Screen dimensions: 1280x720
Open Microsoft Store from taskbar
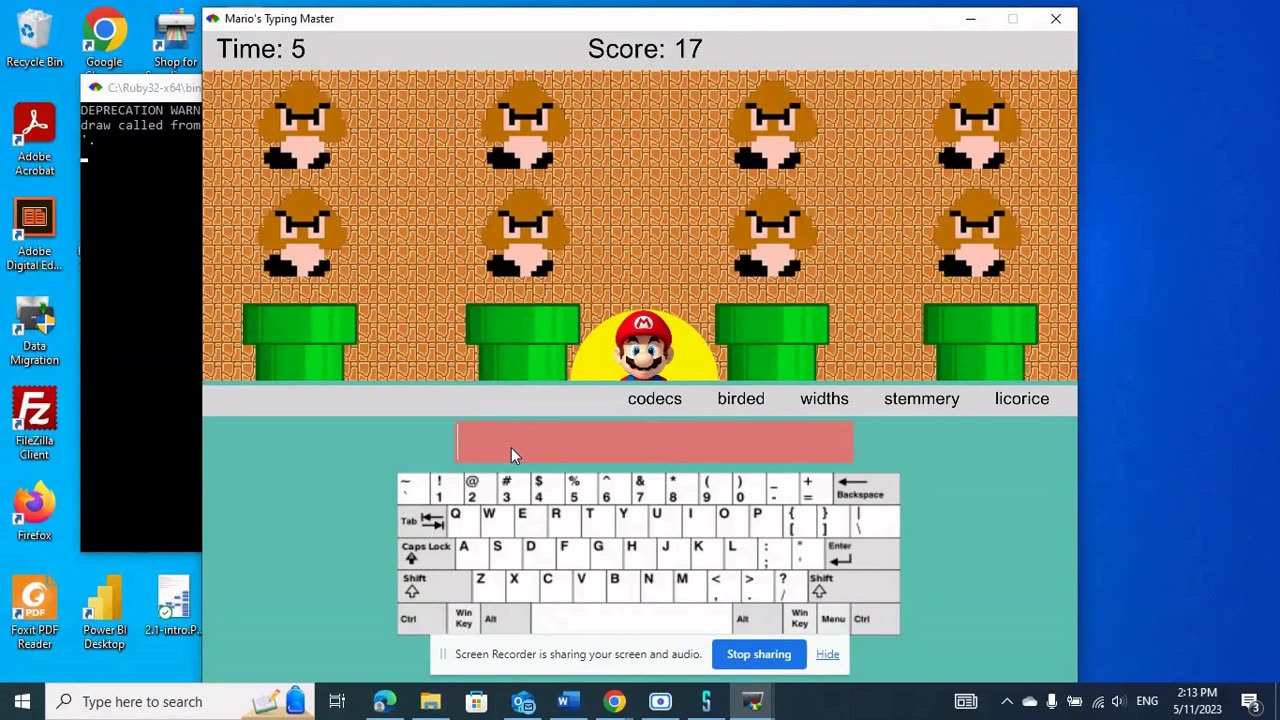(477, 701)
